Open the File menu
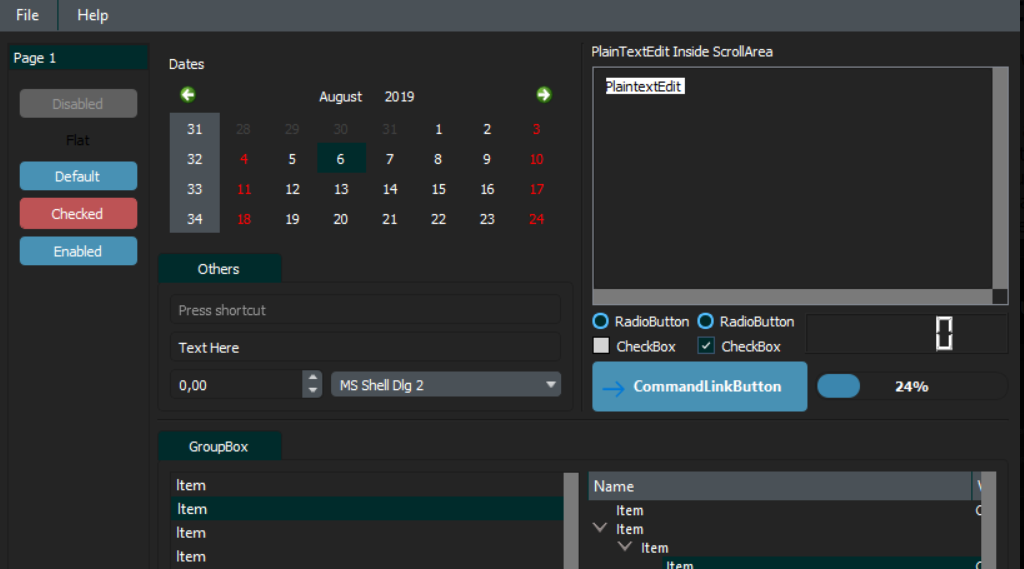1024x569 pixels. [x=27, y=15]
